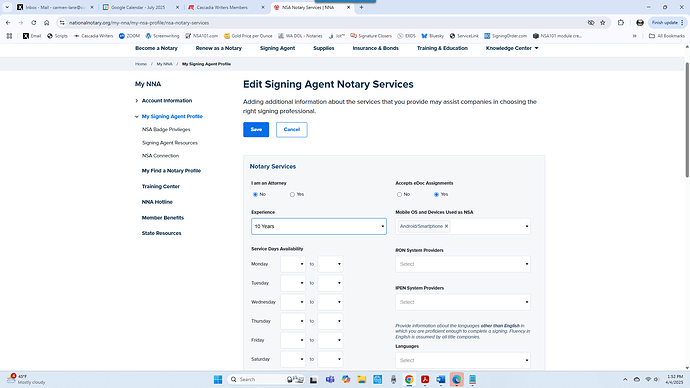Open Friday end time dropdown
Screen dimensions: 690x388
tap(330, 340)
